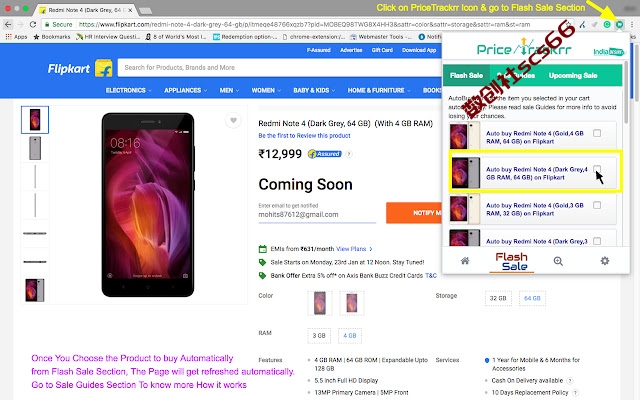Select 3 GB RAM option
This screenshot has width=640, height=400.
point(319,336)
